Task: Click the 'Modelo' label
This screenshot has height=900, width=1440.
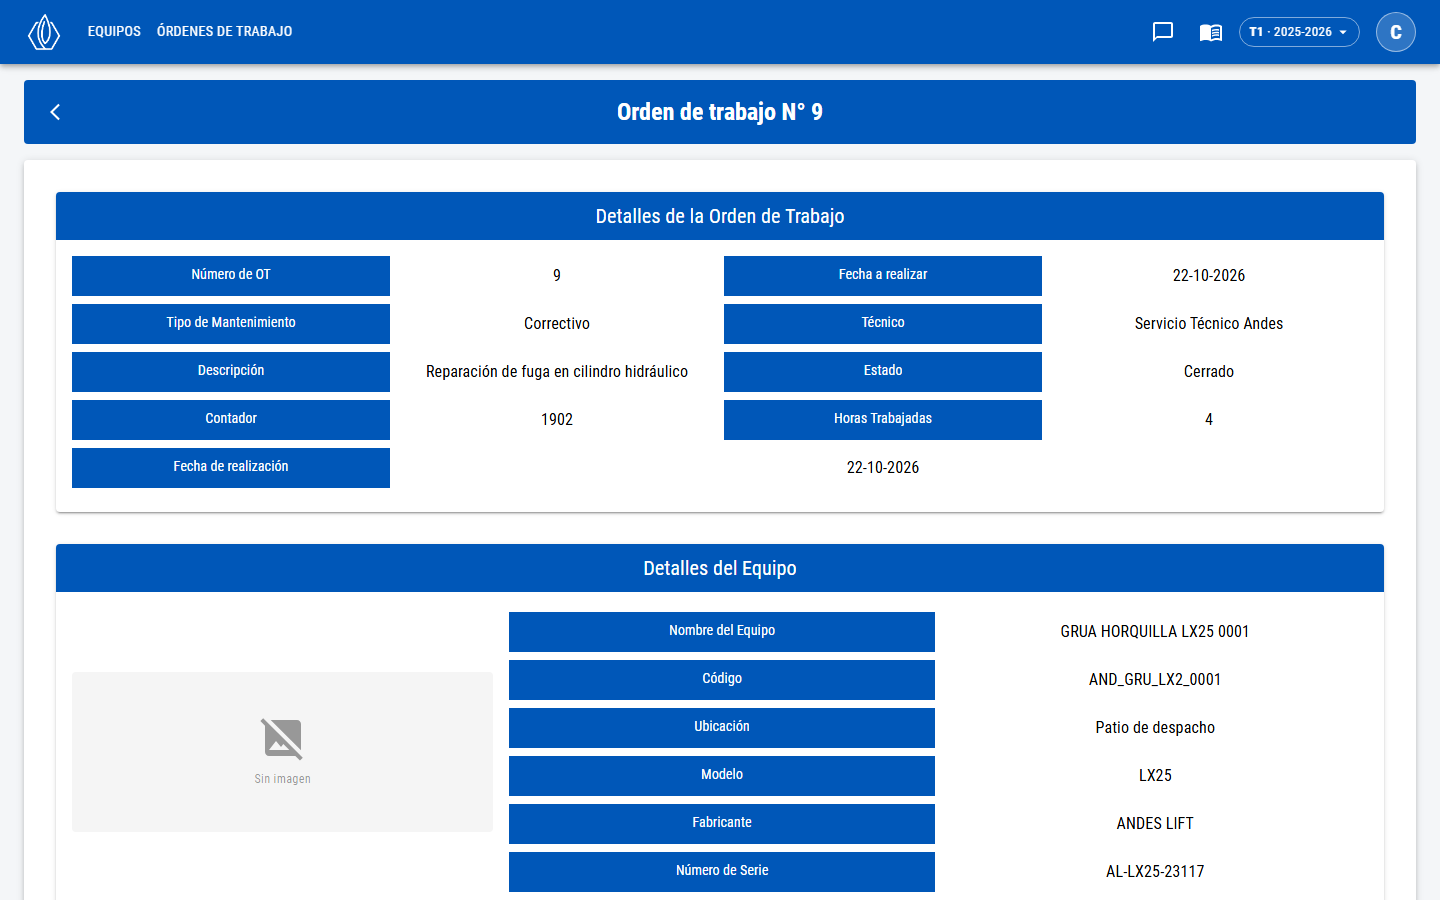Action: 722,775
